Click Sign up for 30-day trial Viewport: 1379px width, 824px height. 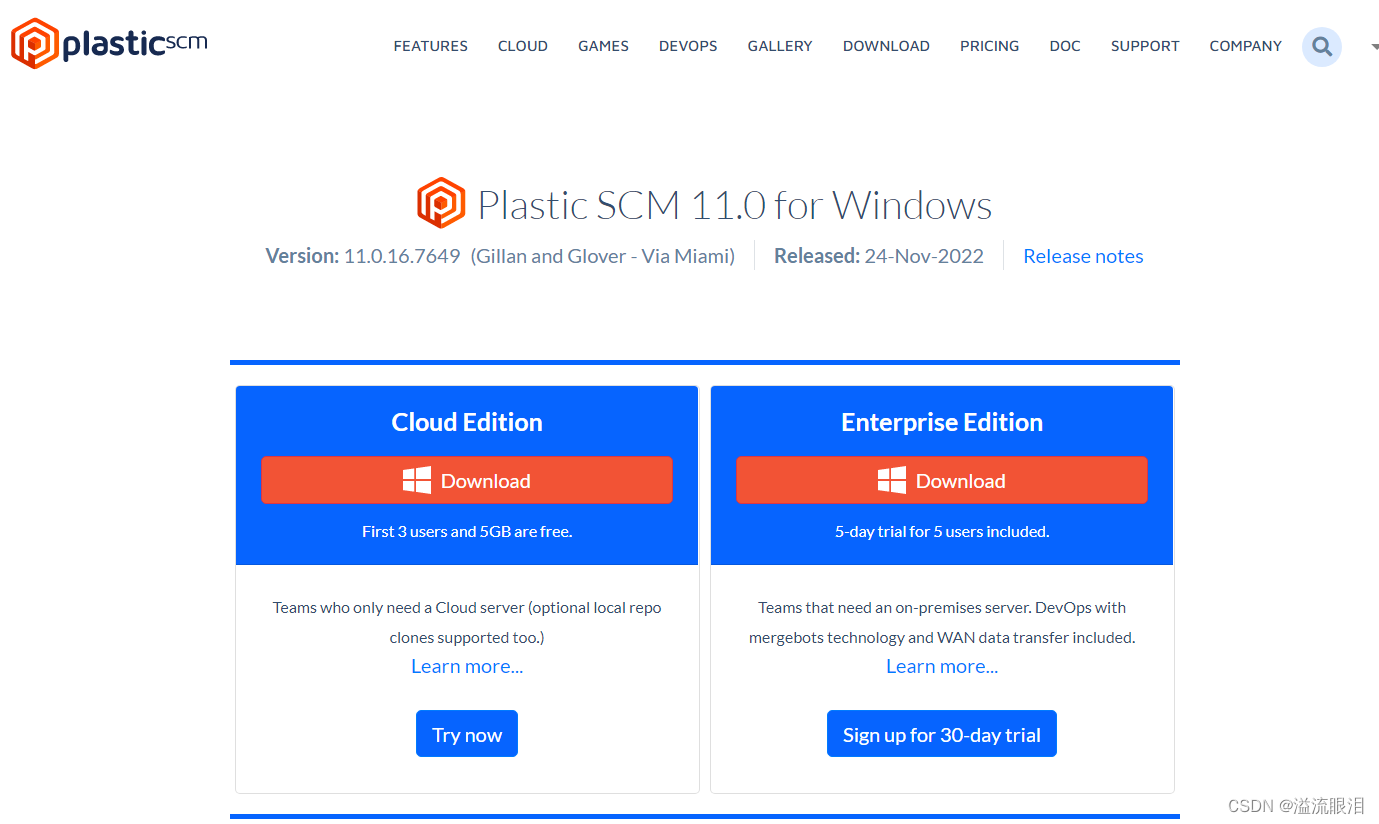click(942, 734)
